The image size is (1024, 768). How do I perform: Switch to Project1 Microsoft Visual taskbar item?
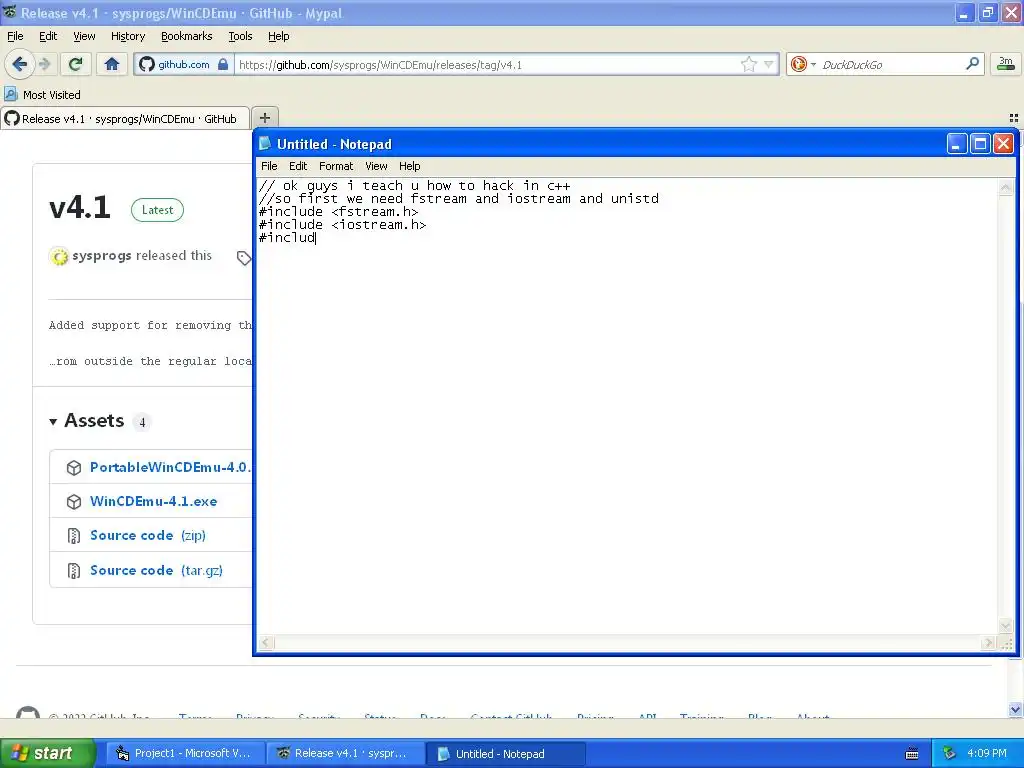click(184, 753)
